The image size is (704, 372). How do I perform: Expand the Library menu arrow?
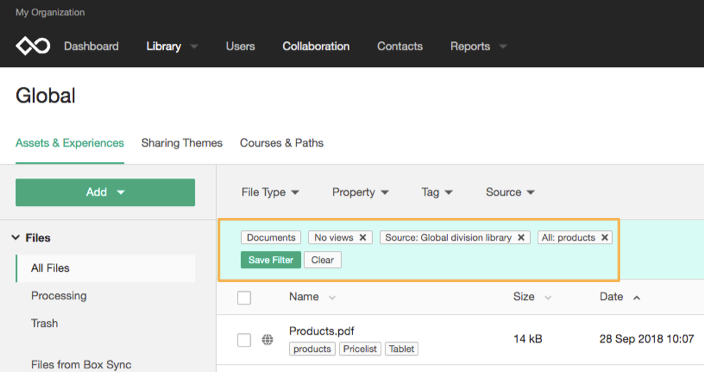click(194, 46)
